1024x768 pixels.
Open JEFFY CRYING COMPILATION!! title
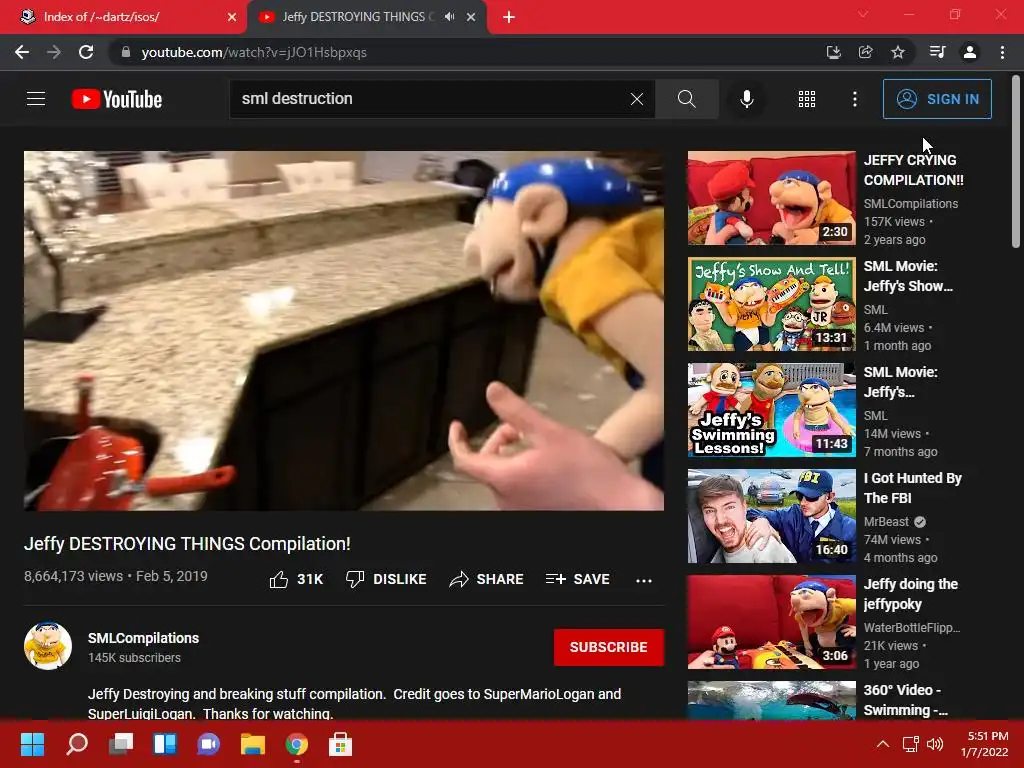(x=914, y=170)
